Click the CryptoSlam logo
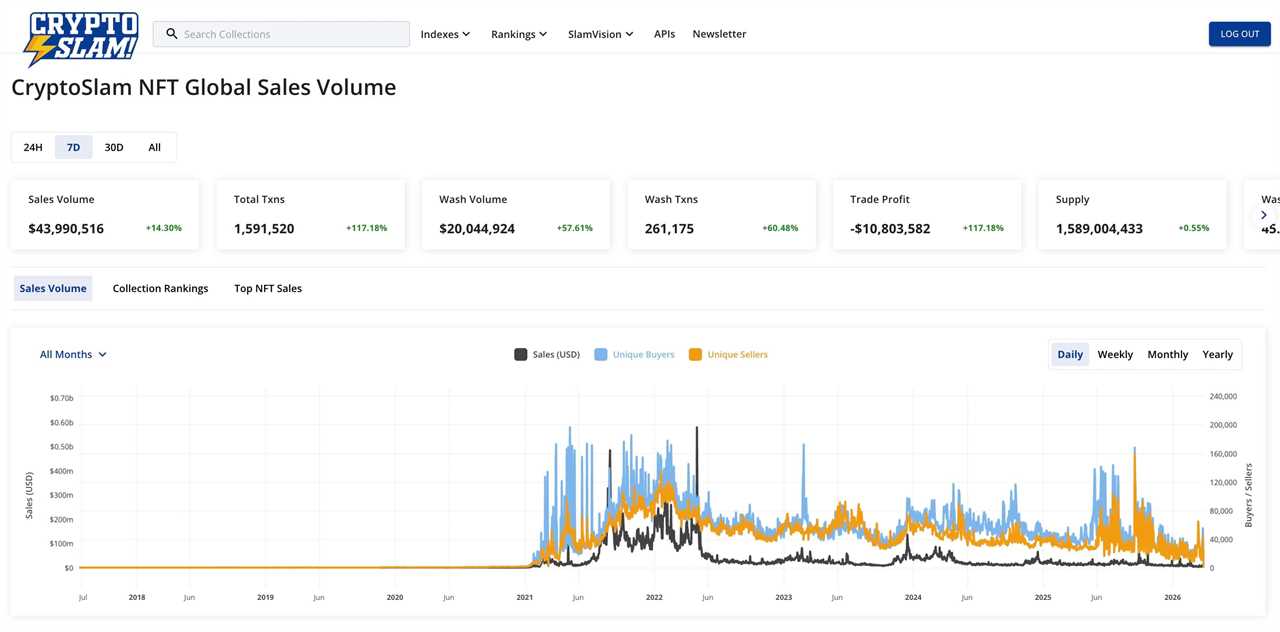Screen dimensions: 1280x632 (81, 38)
